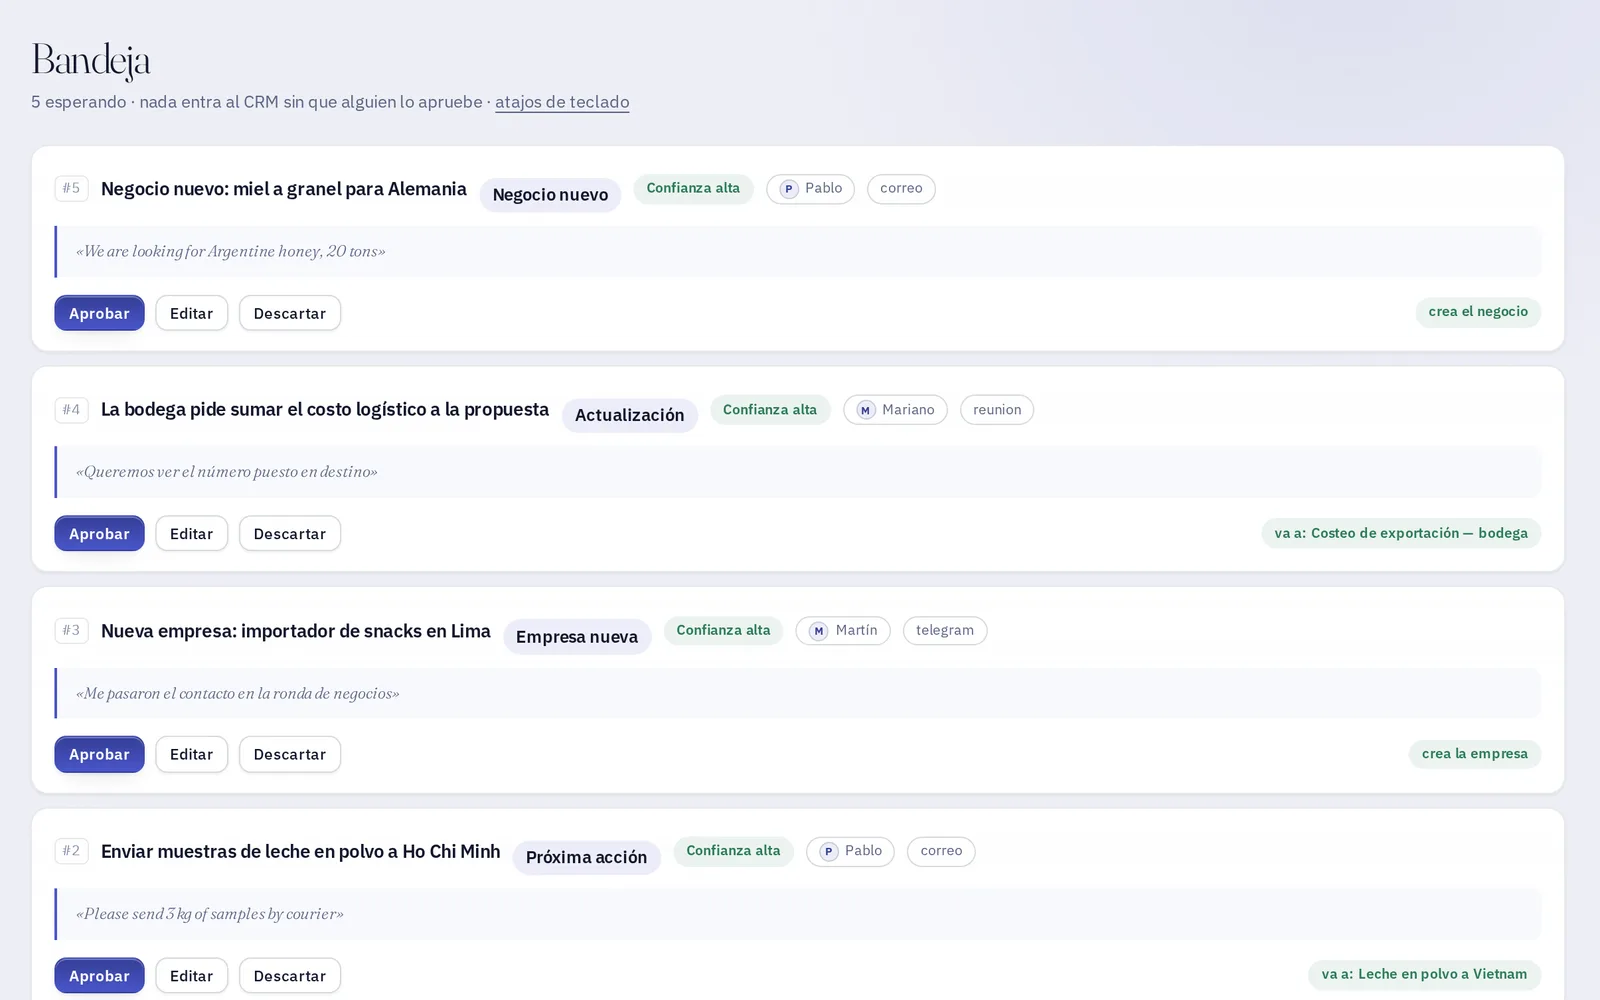Viewport: 1600px width, 1000px height.
Task: Select the Actualización tag
Action: coord(630,415)
